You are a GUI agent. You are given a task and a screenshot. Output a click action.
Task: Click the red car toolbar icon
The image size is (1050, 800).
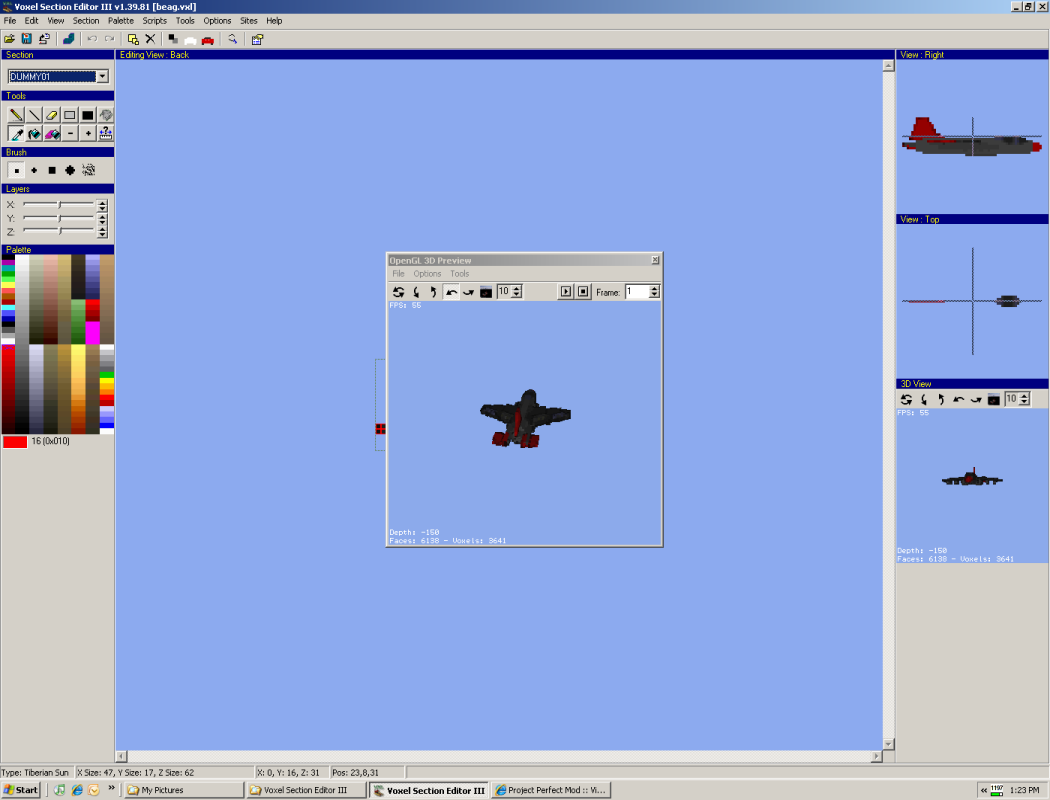(207, 39)
